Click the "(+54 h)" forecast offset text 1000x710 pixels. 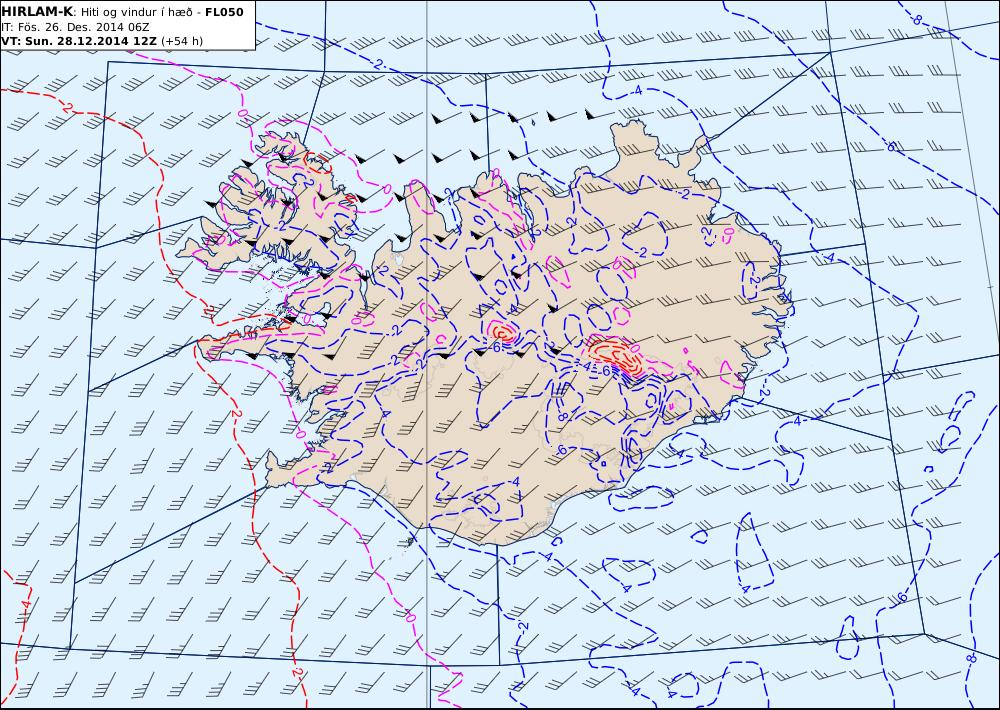pos(182,41)
